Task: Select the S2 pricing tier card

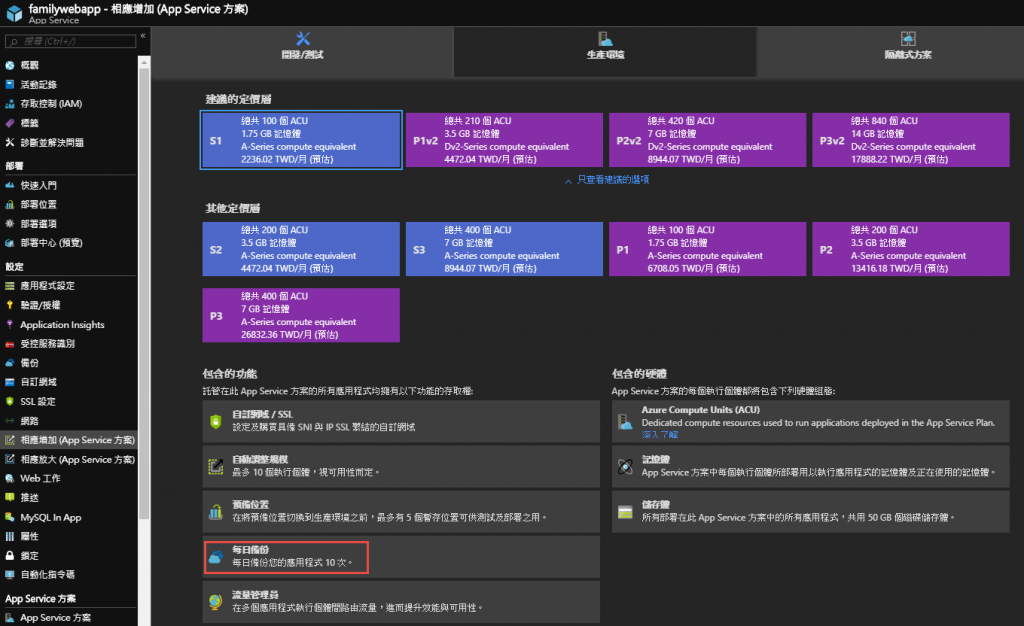Action: pos(301,249)
